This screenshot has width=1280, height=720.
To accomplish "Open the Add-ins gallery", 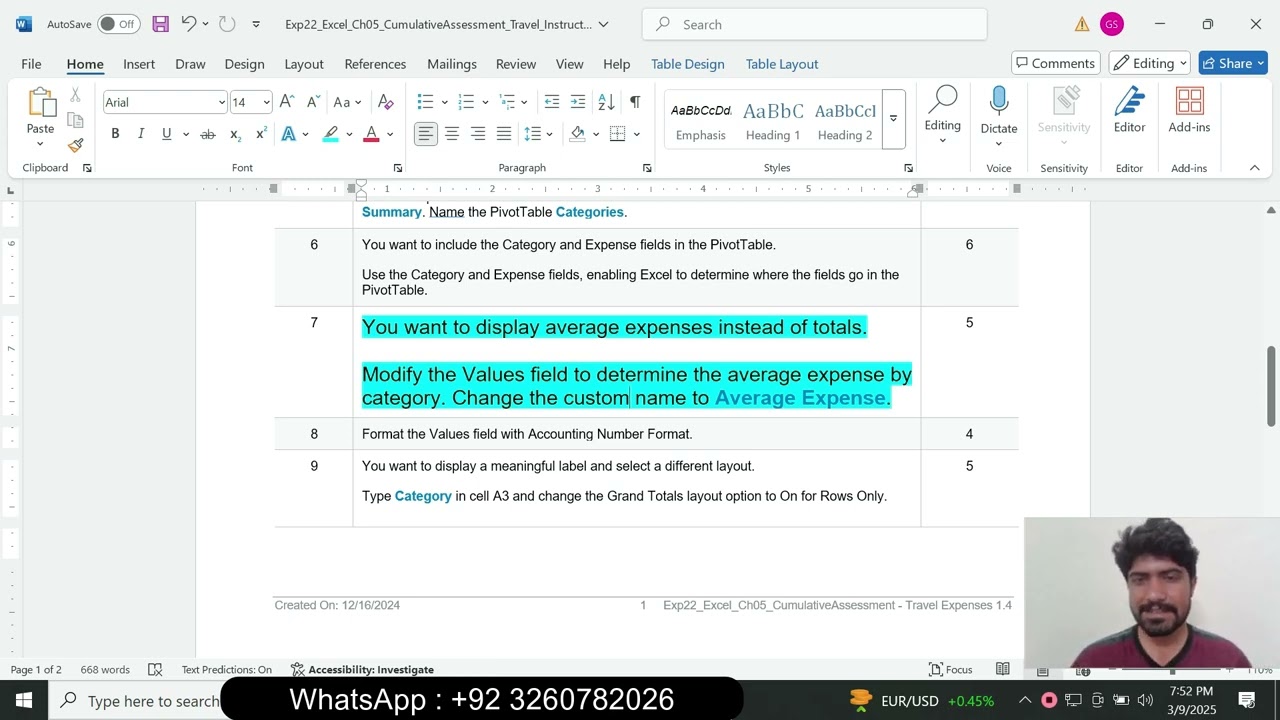I will (1189, 111).
